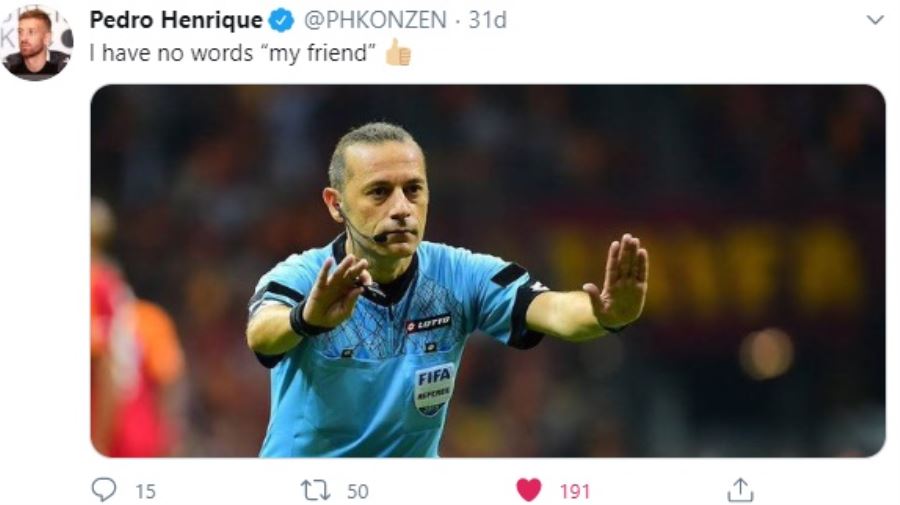The height and width of the screenshot is (505, 900).
Task: Click the reply count 15
Action: click(146, 491)
